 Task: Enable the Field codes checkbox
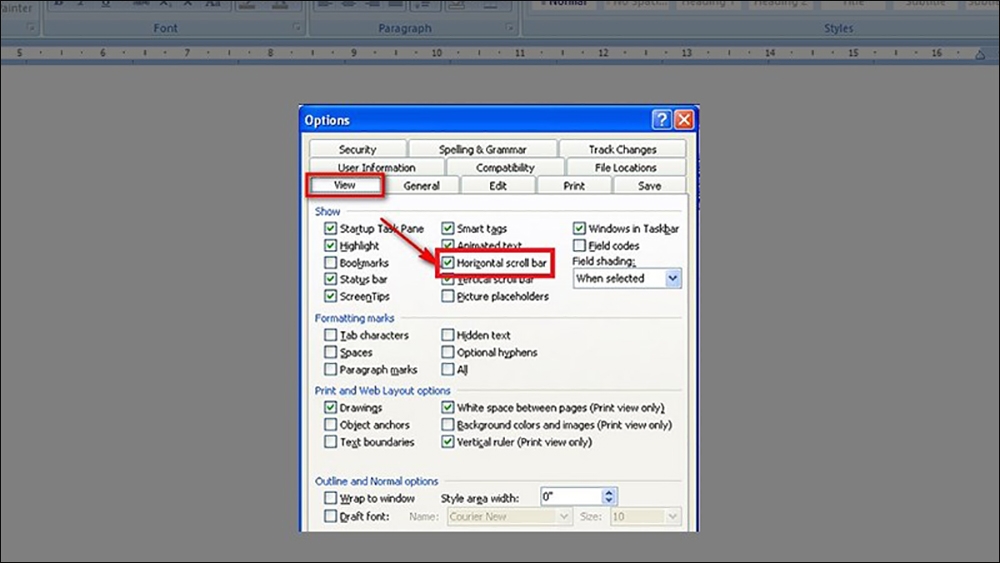tap(579, 245)
